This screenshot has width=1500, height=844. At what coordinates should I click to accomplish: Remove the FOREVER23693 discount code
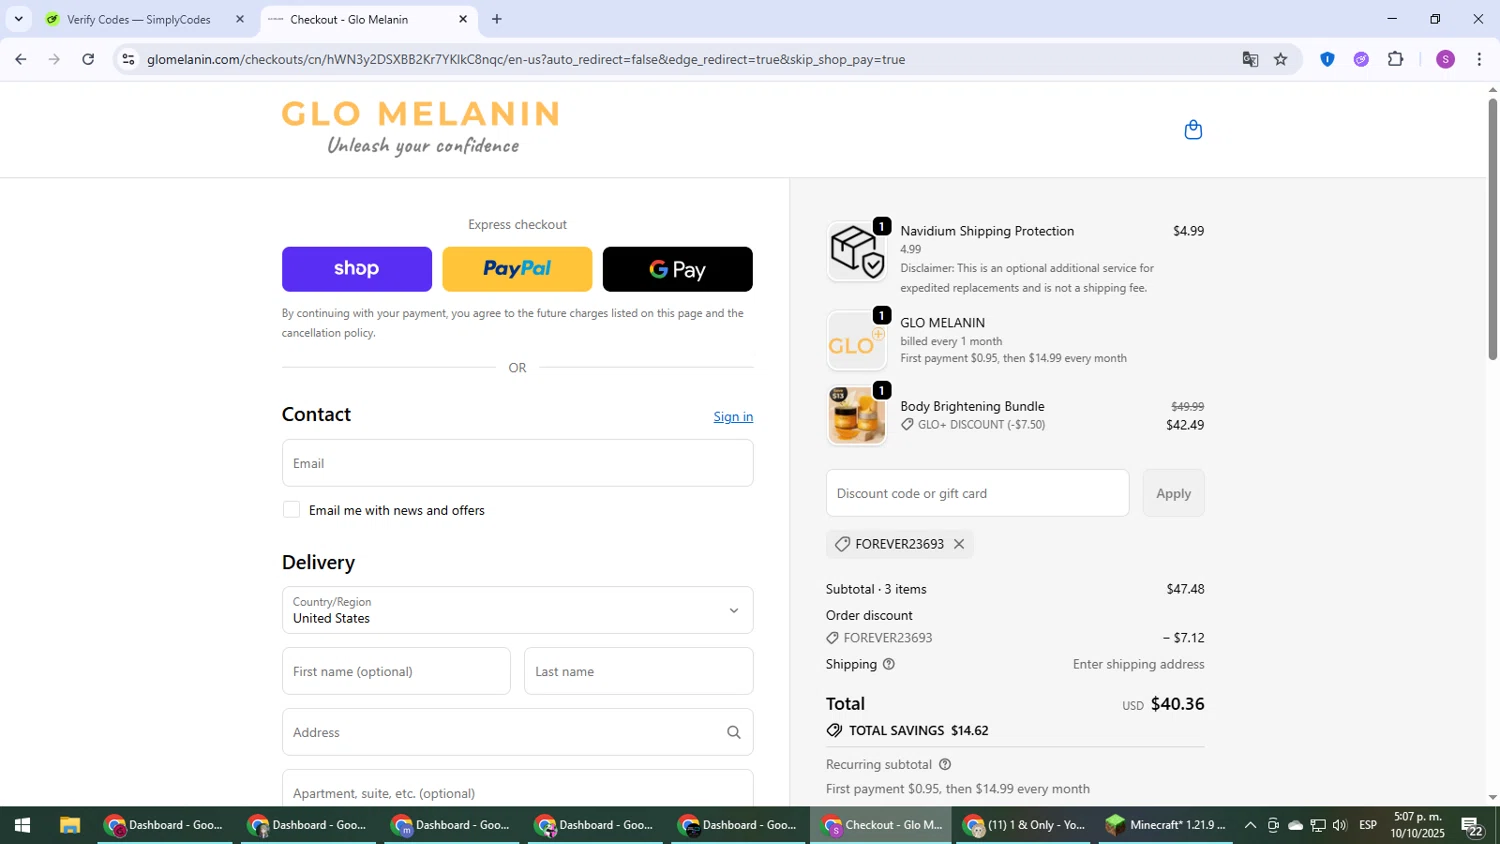959,544
